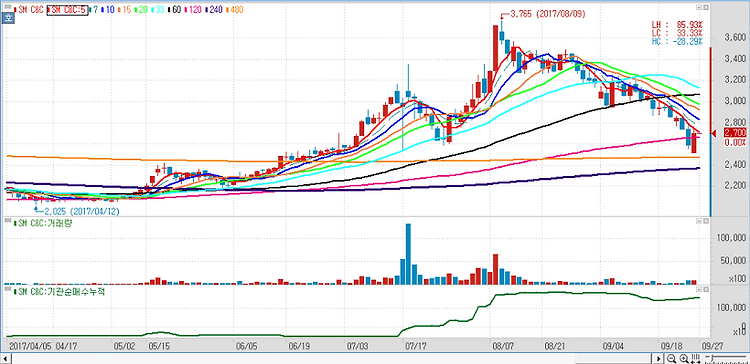Select the 7-day moving average legend
The height and width of the screenshot is (364, 750).
click(x=94, y=10)
